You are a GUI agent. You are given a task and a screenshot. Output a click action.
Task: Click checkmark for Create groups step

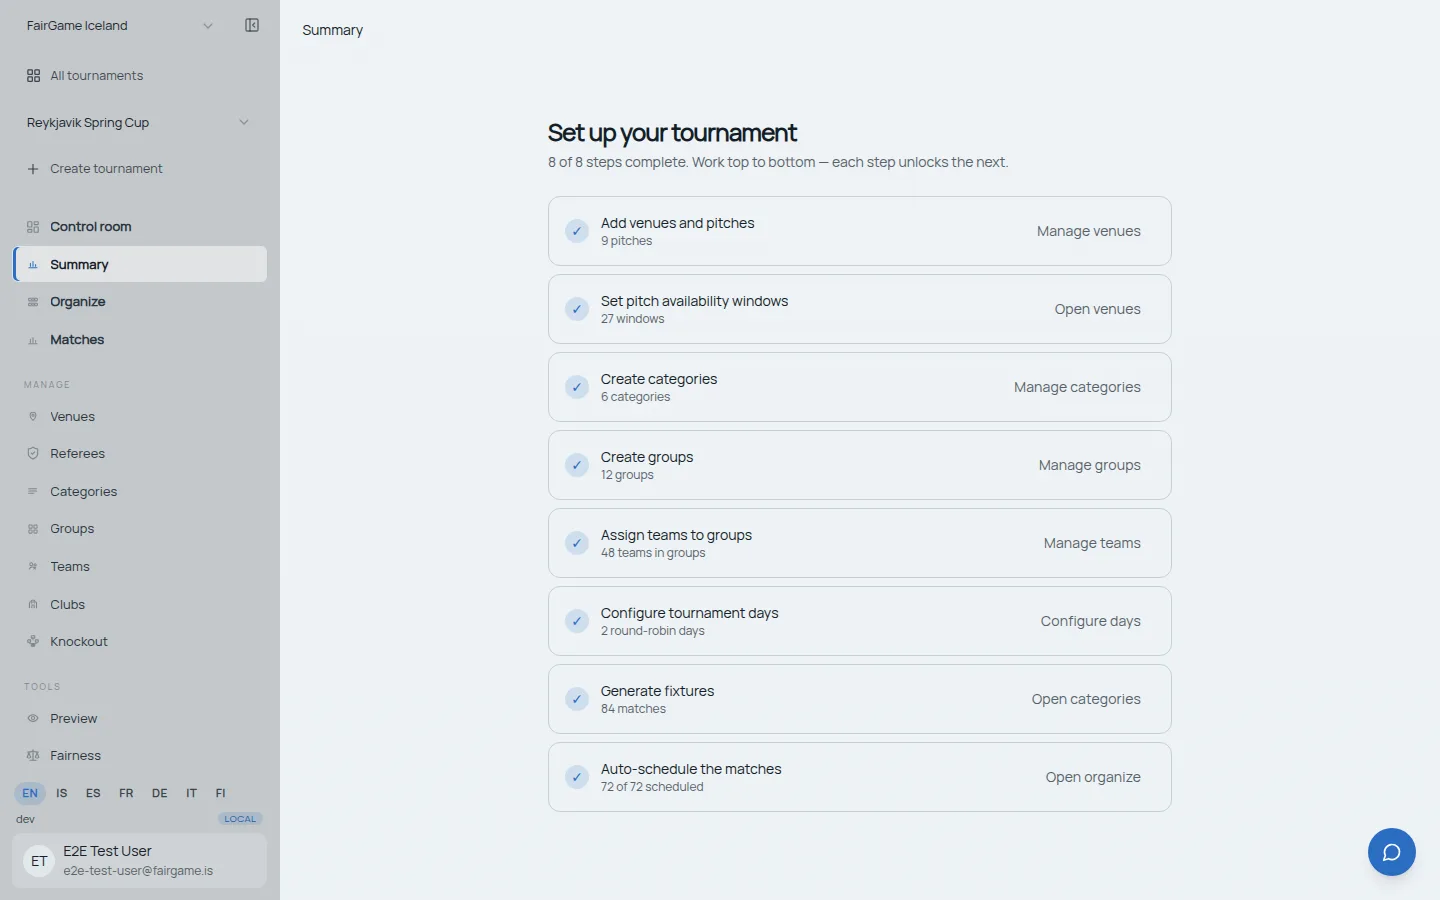(577, 465)
